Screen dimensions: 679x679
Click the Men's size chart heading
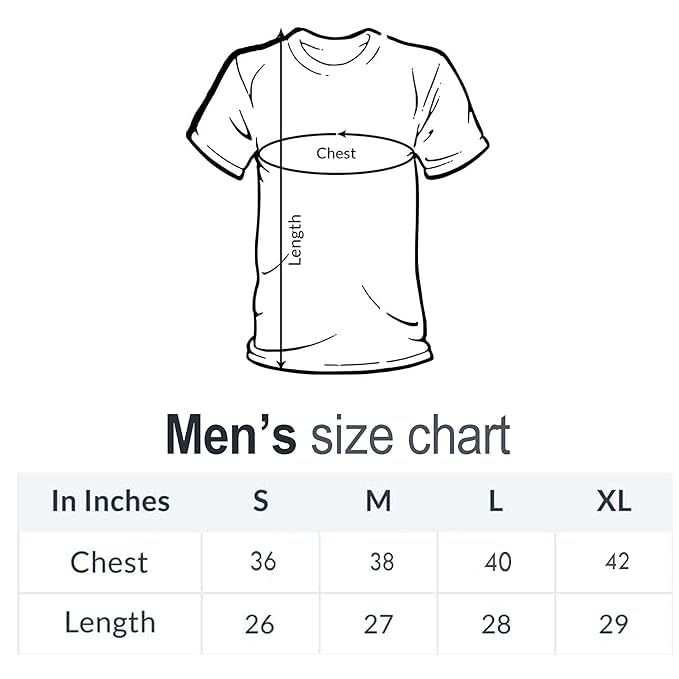[x=338, y=436]
